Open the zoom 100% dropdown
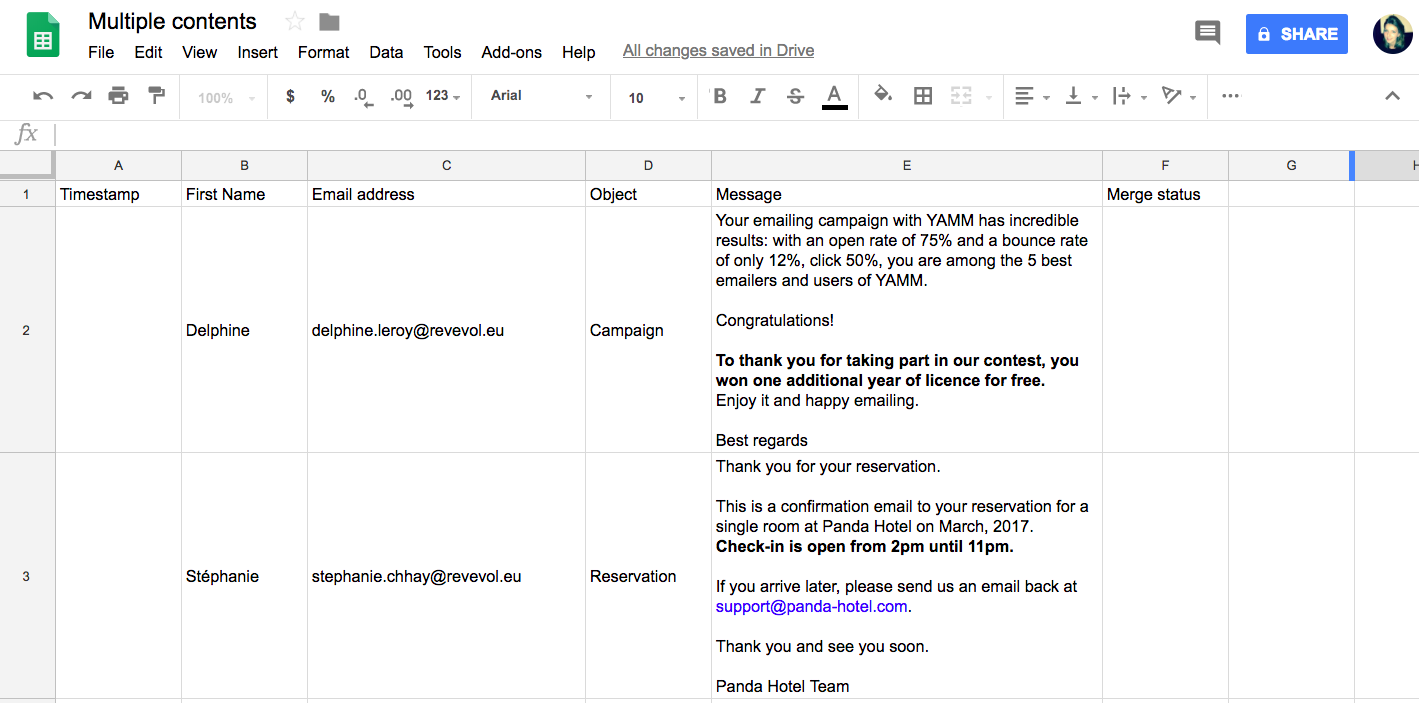 [226, 98]
